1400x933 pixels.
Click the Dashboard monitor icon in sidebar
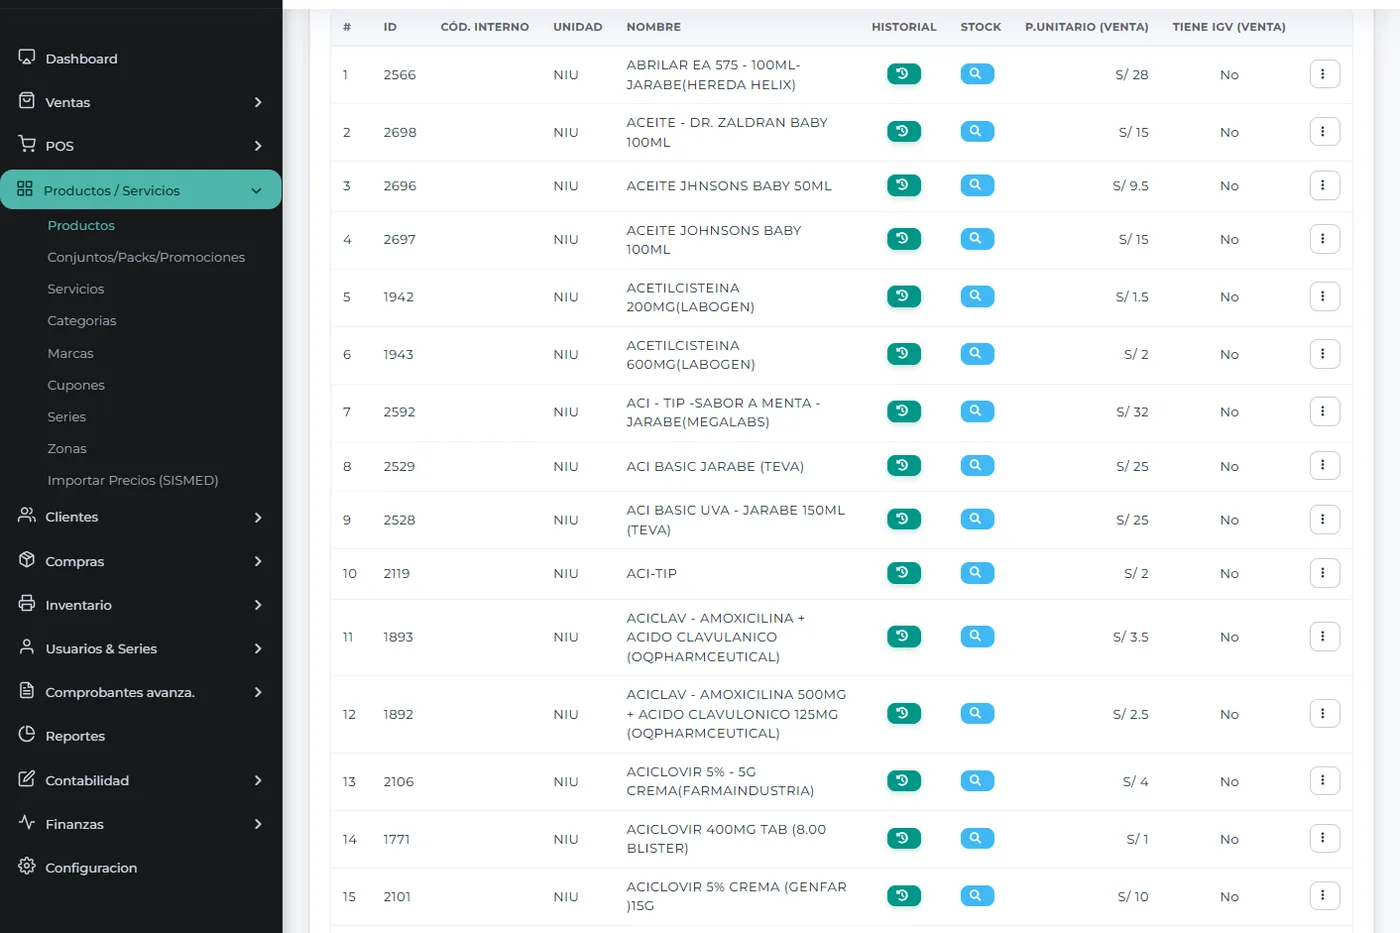[27, 57]
